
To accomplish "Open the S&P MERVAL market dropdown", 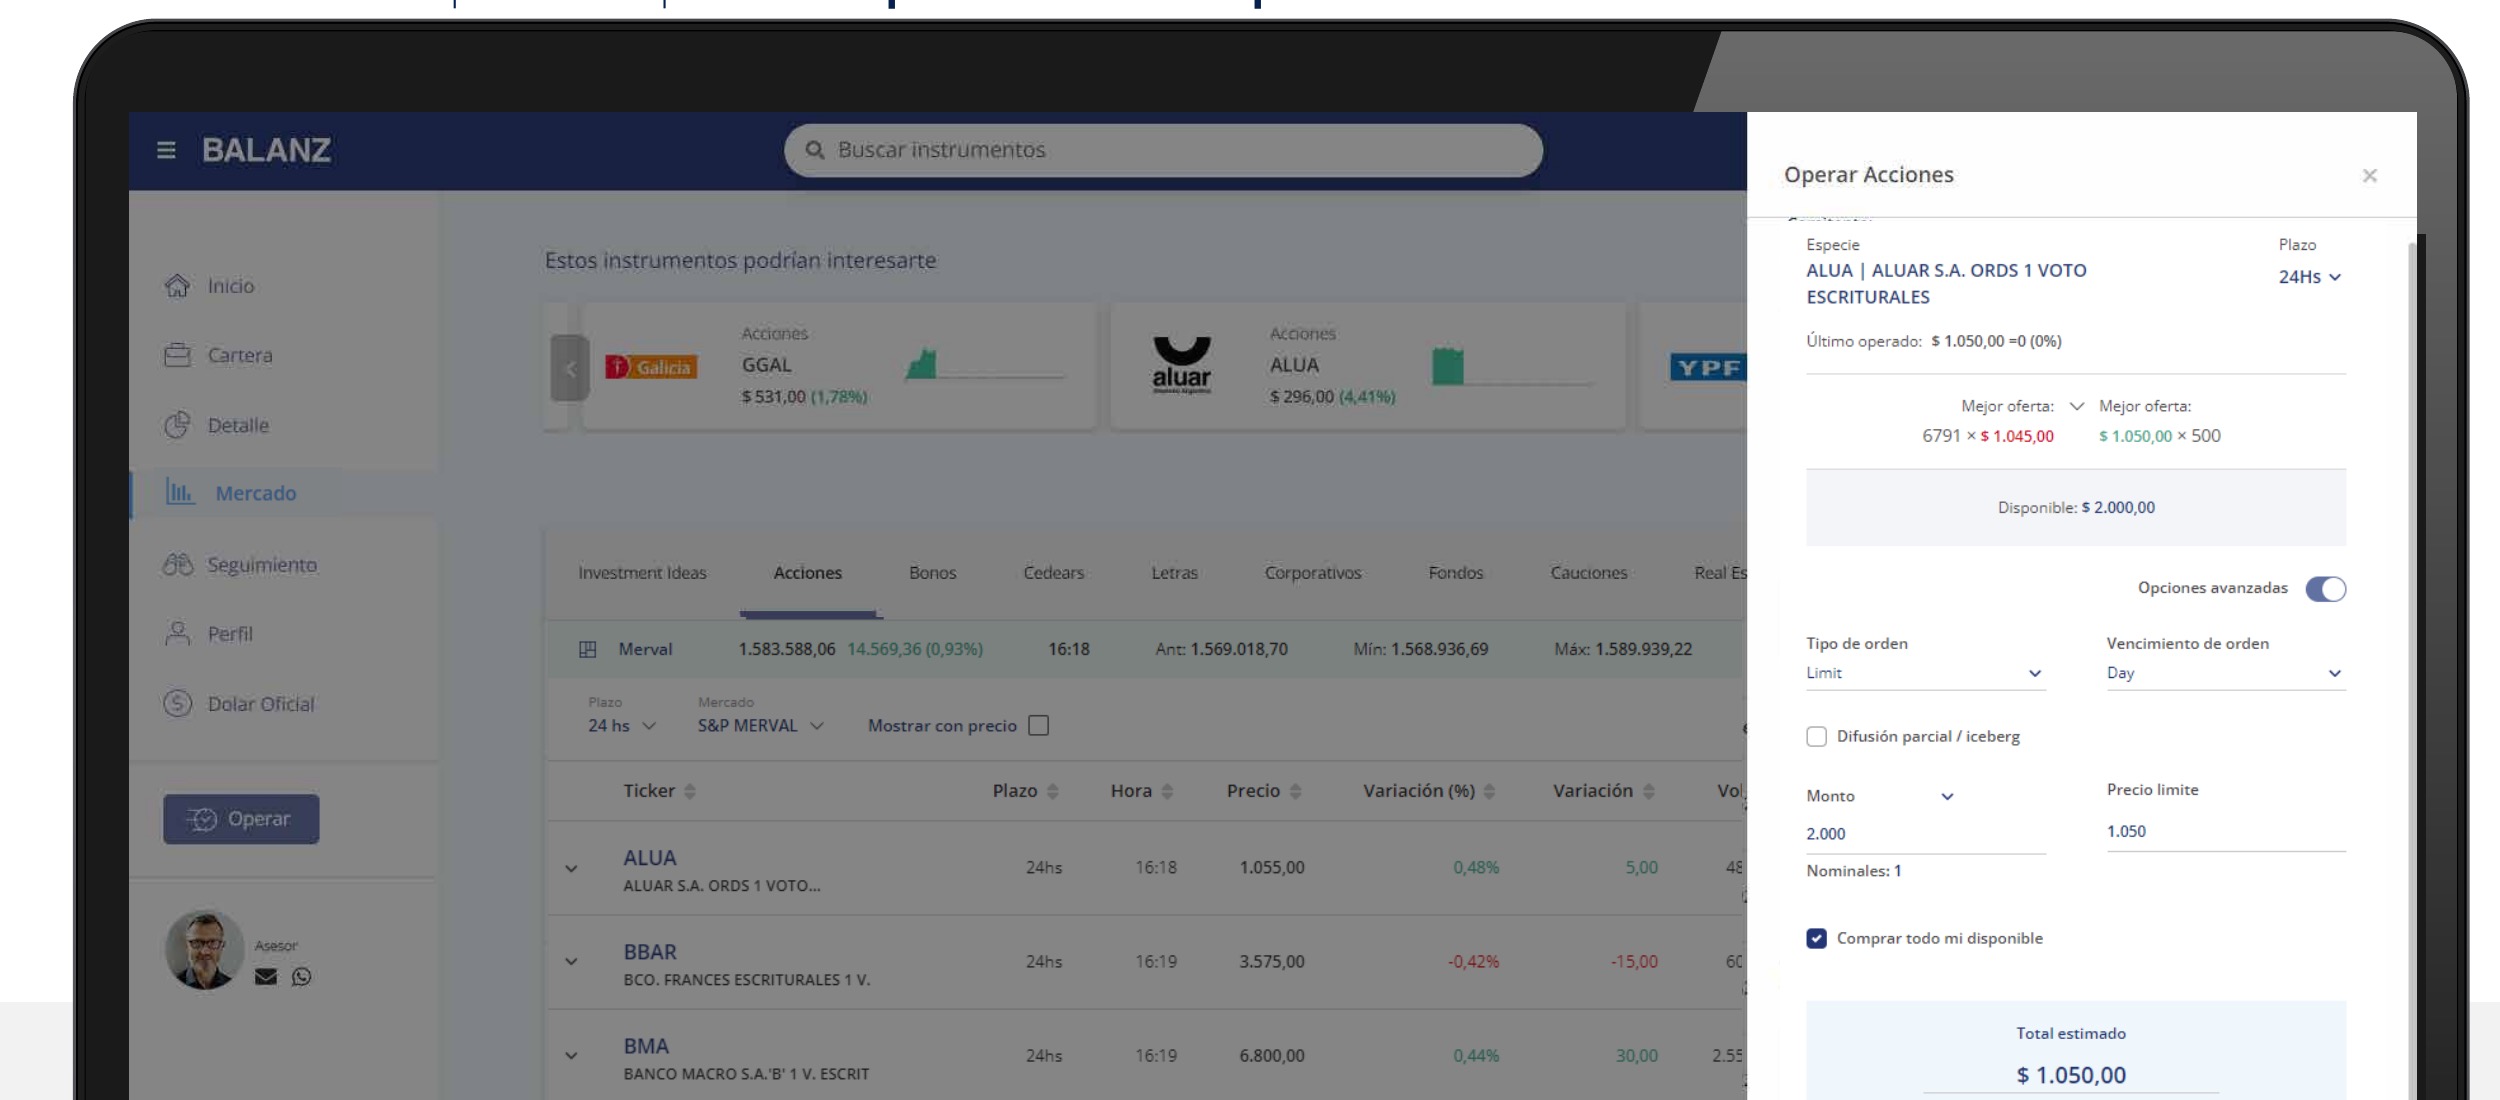I will (760, 726).
